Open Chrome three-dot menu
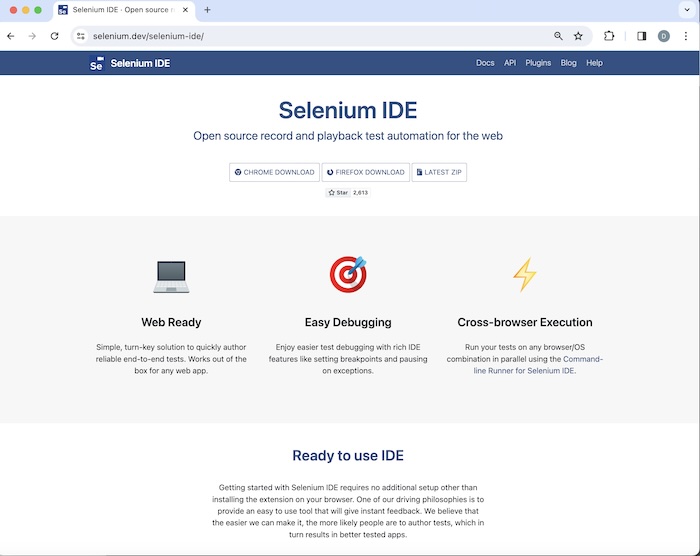 [686, 36]
